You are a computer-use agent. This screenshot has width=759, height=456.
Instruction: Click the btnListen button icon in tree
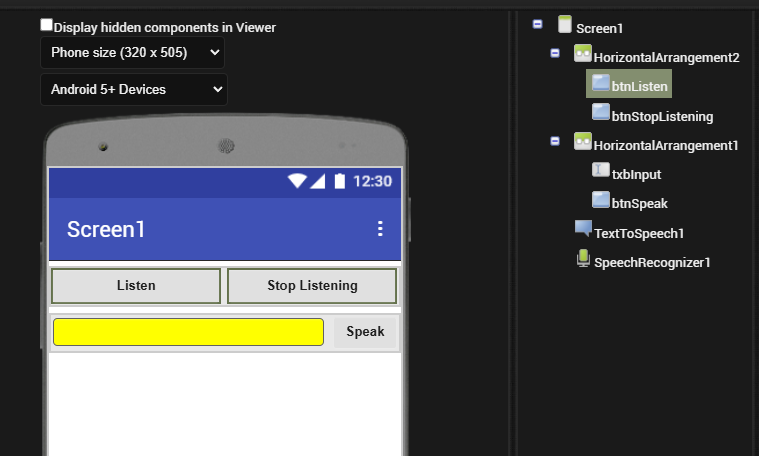point(601,82)
